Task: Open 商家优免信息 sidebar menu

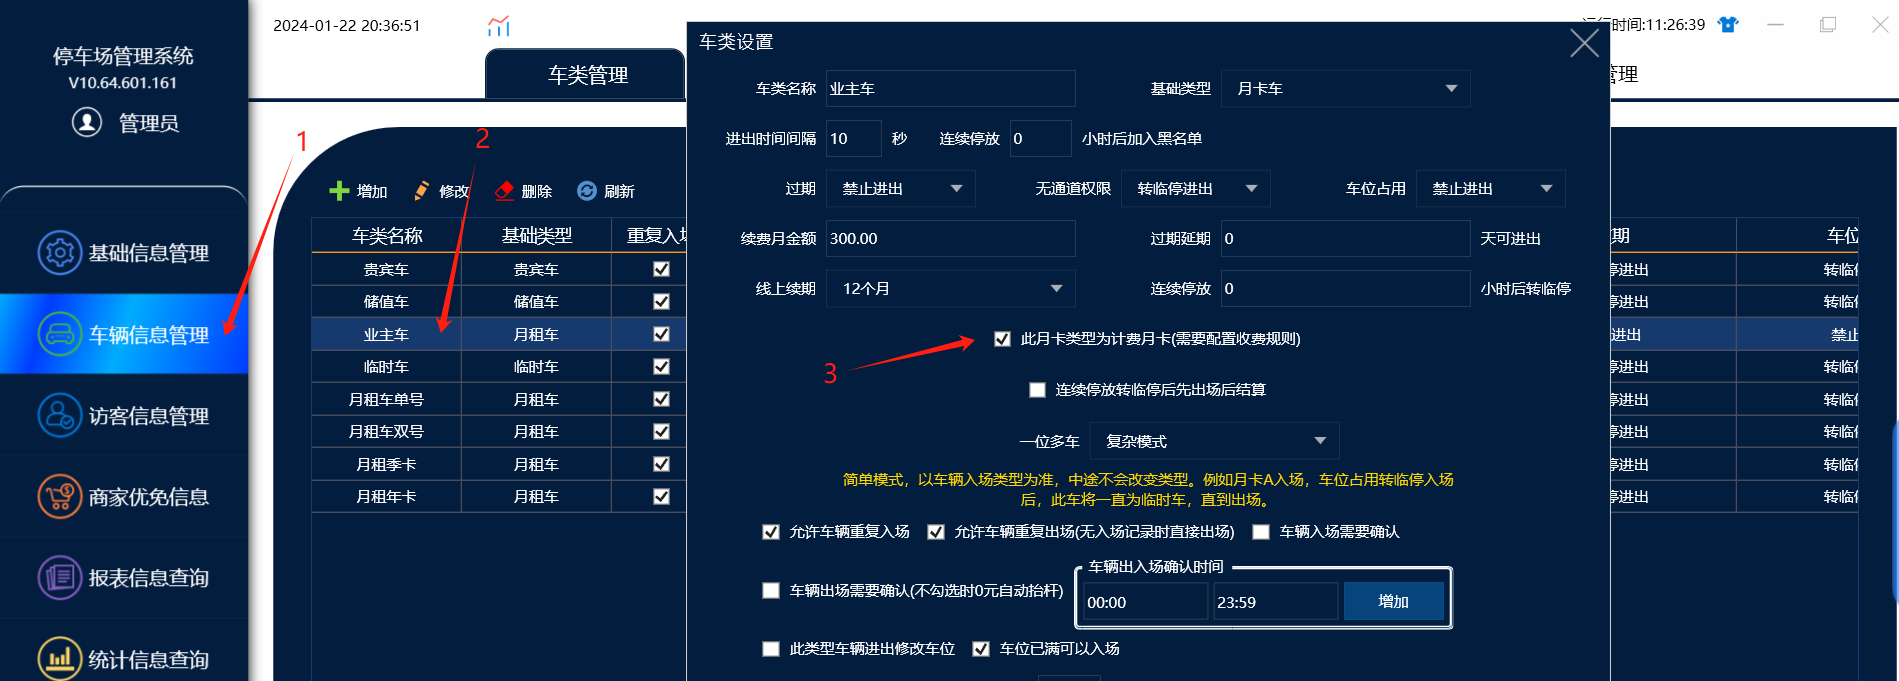Action: (124, 496)
